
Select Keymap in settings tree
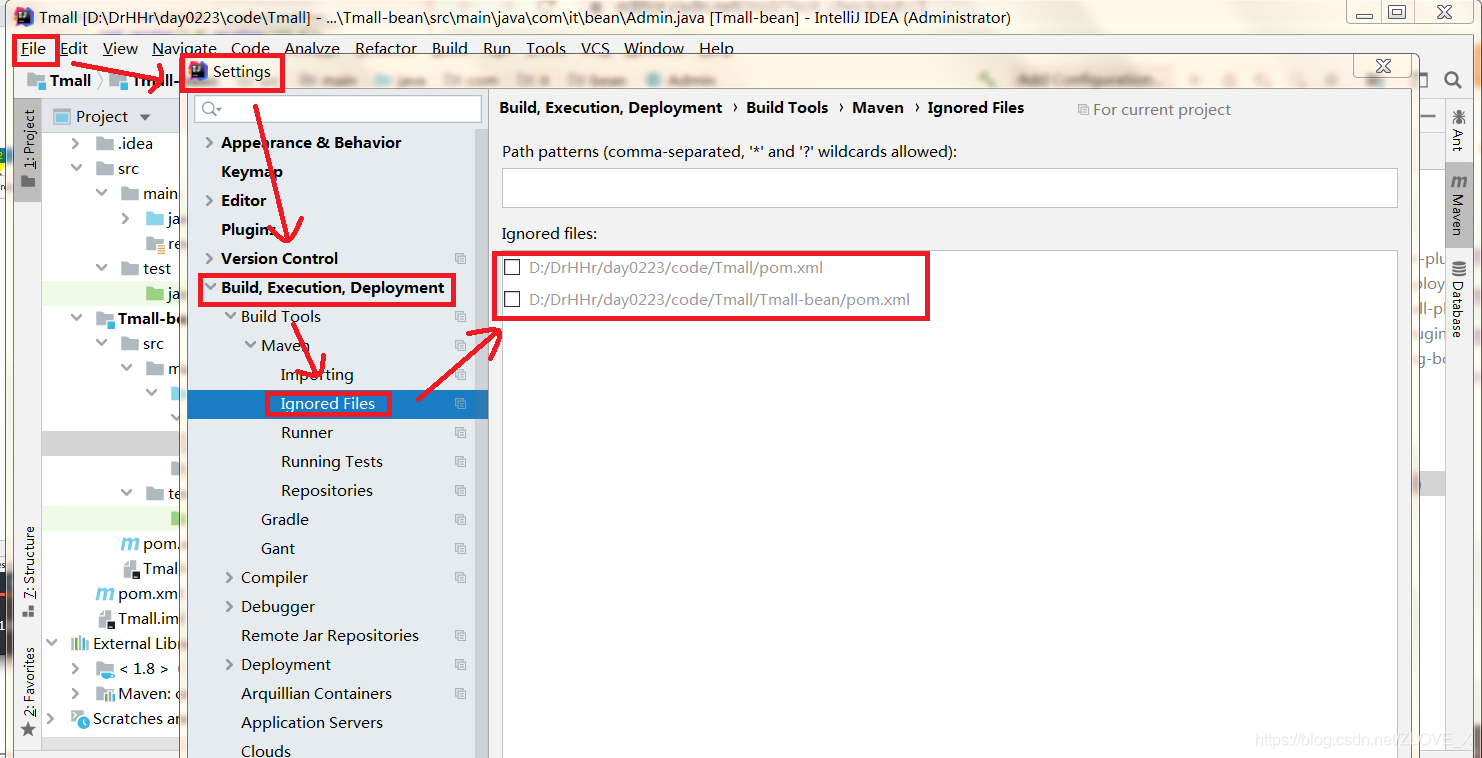[x=252, y=171]
